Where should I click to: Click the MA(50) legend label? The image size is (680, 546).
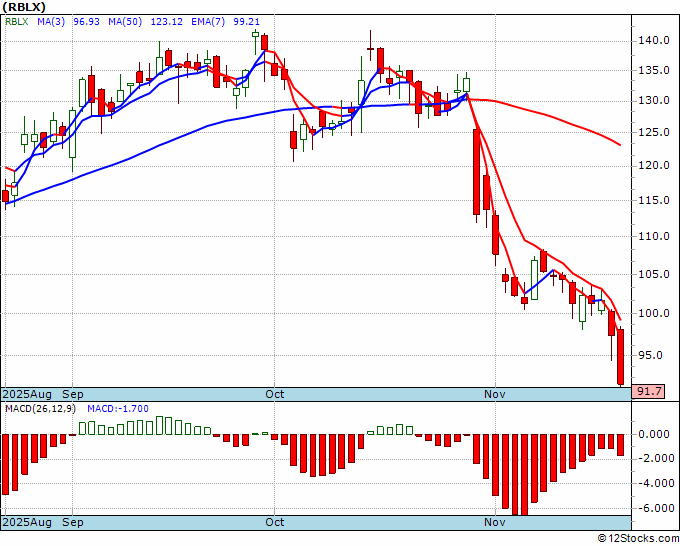[x=125, y=22]
